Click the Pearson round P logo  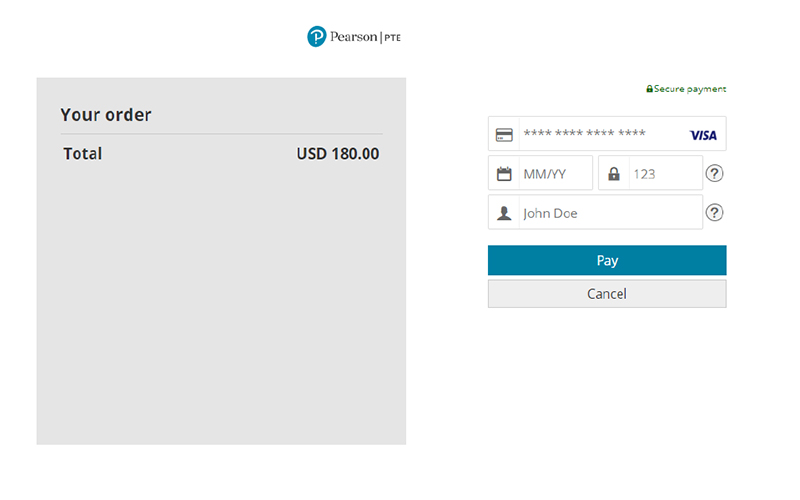tap(316, 37)
